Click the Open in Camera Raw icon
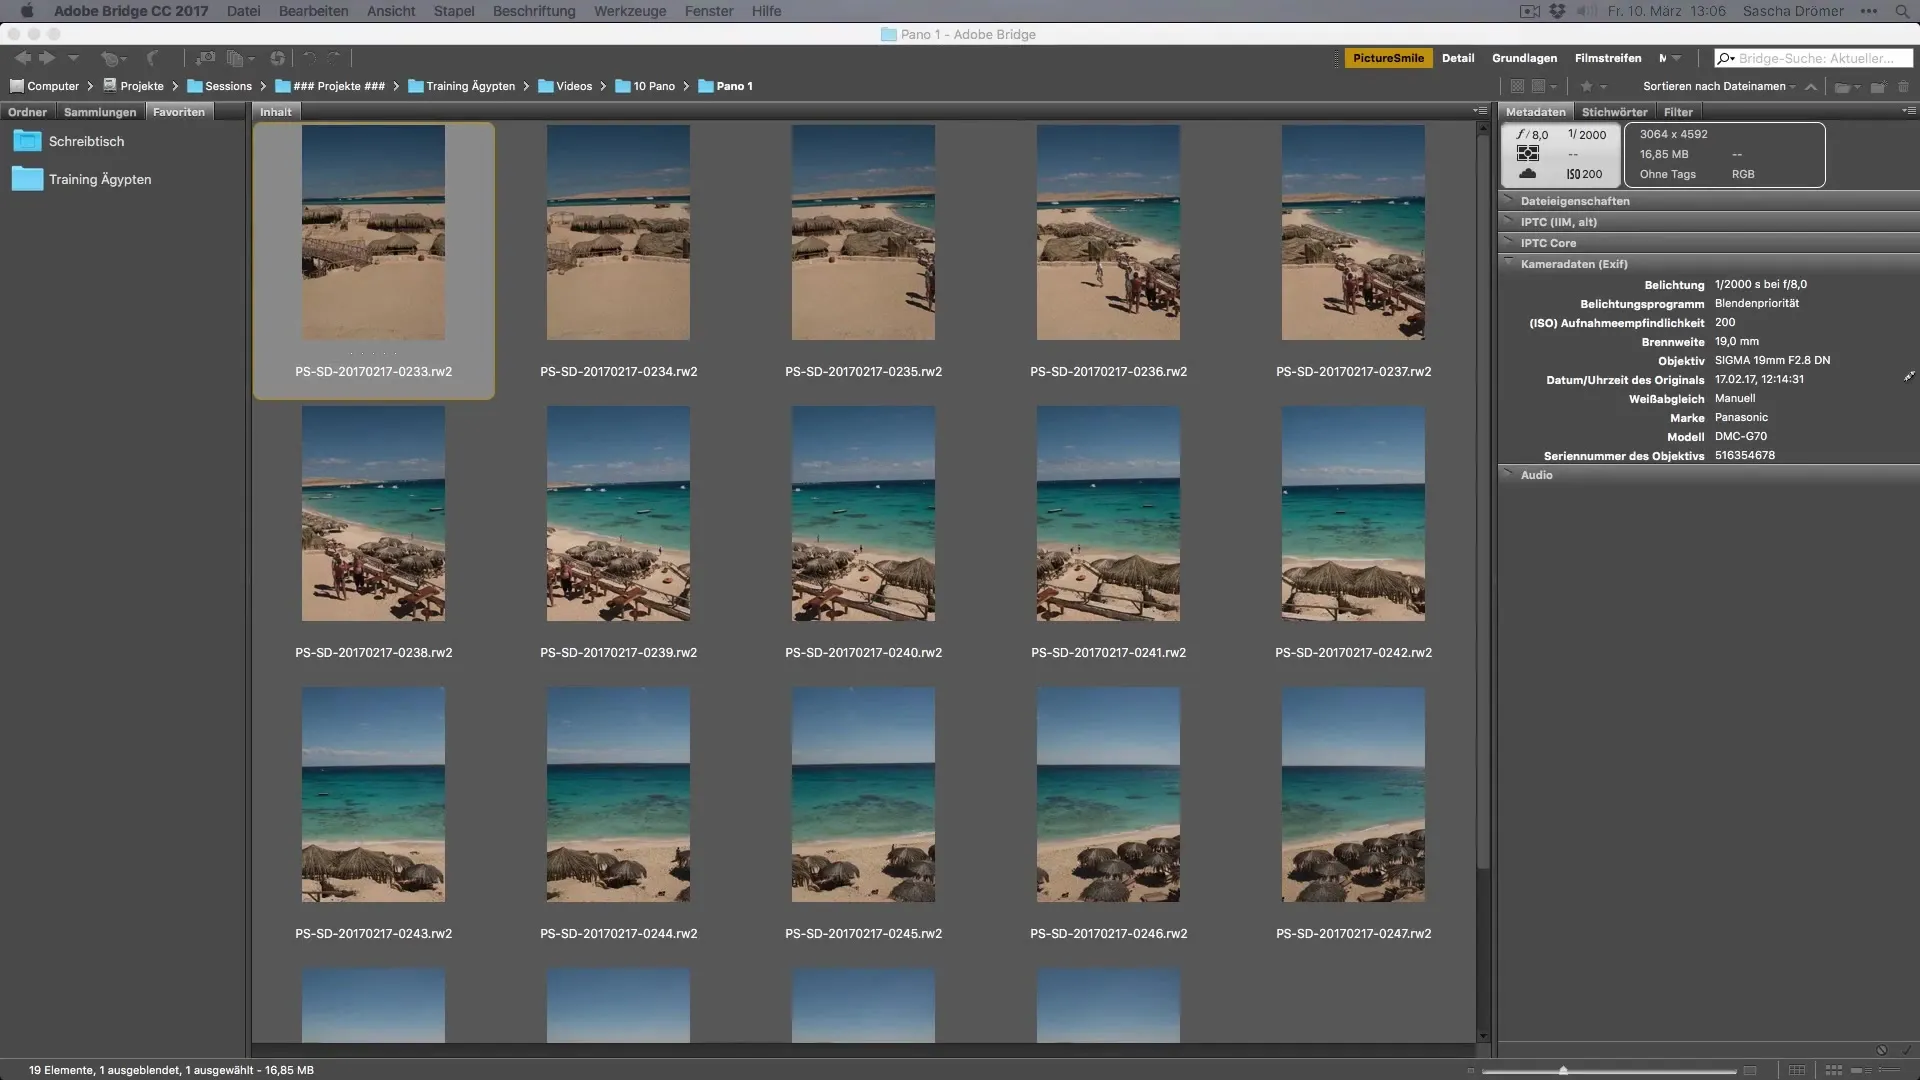The height and width of the screenshot is (1080, 1920). (x=277, y=59)
